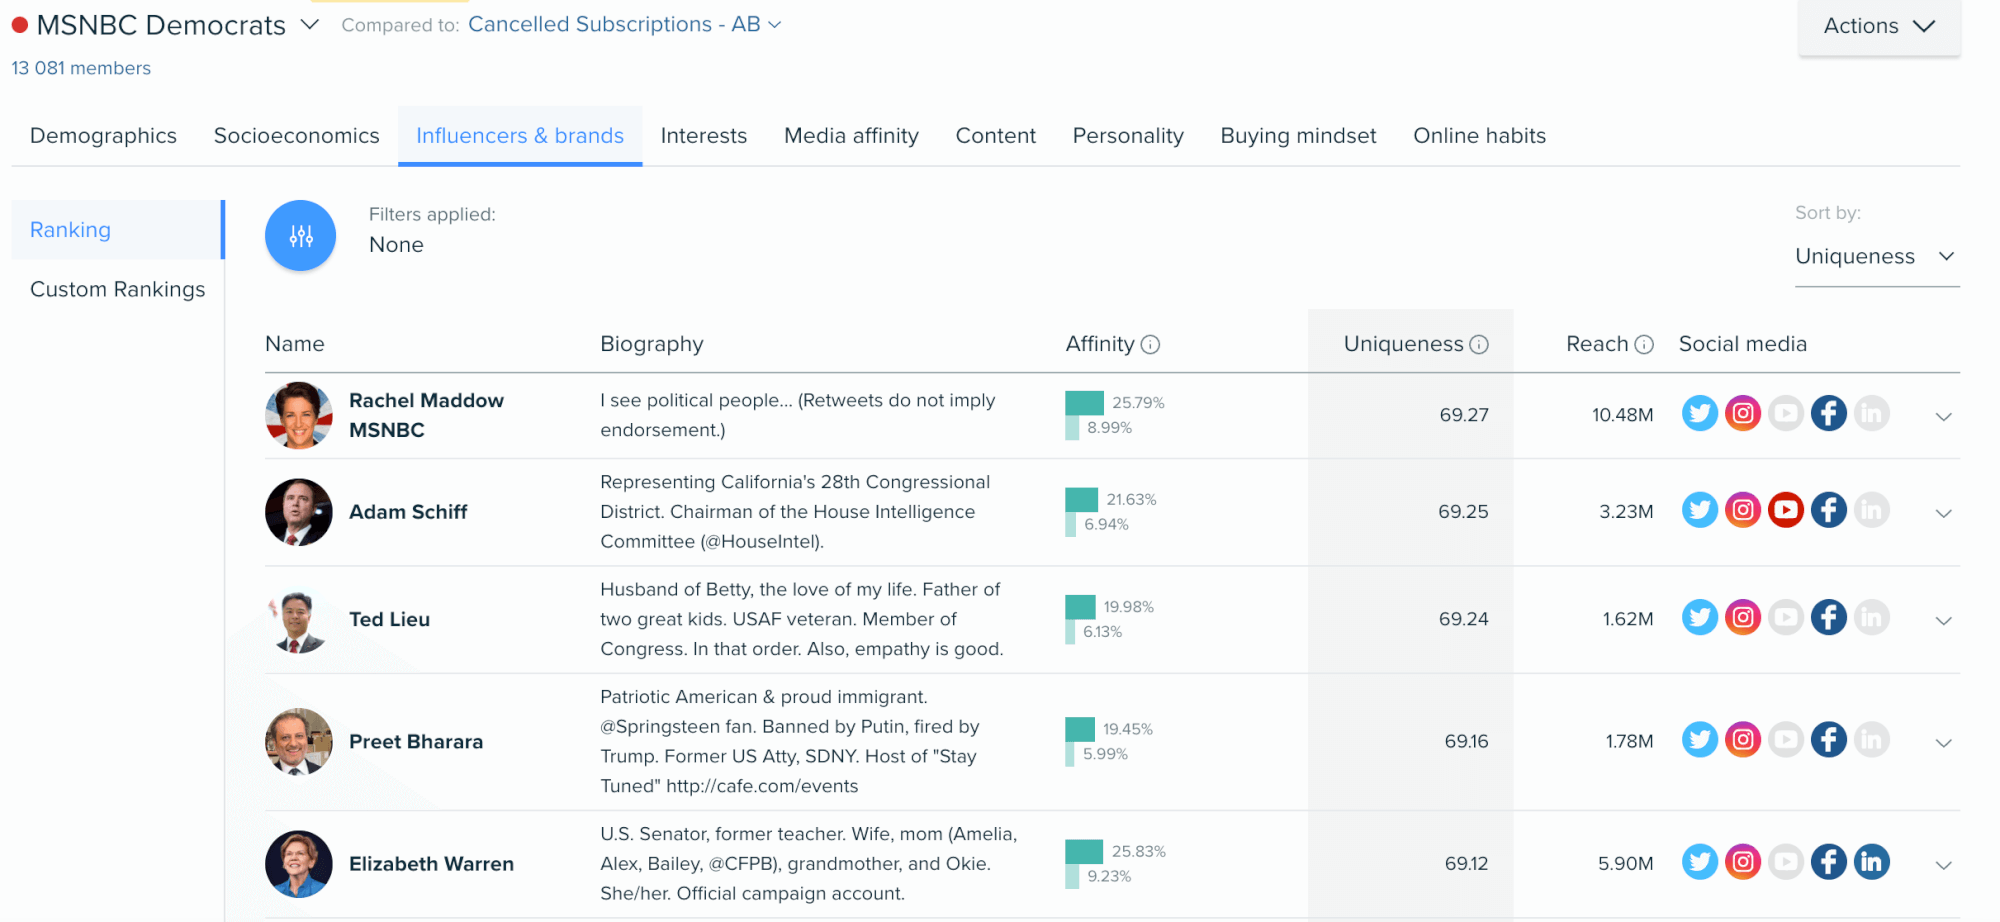
Task: Expand the Rachel Maddow row
Action: (1943, 417)
